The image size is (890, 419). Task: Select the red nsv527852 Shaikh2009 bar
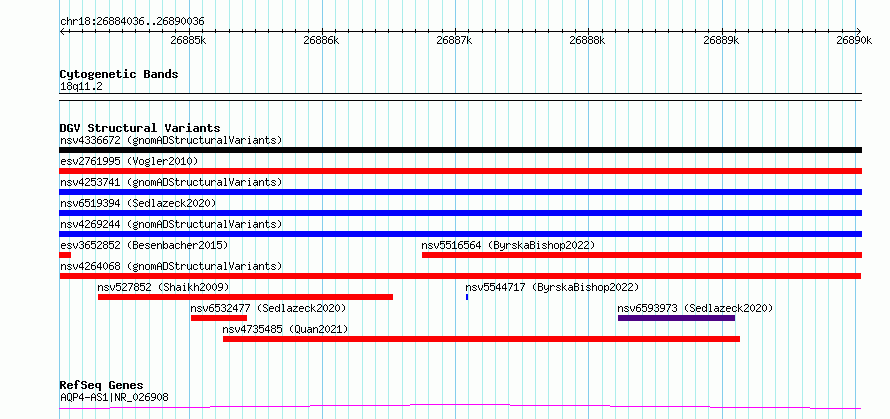pos(245,297)
